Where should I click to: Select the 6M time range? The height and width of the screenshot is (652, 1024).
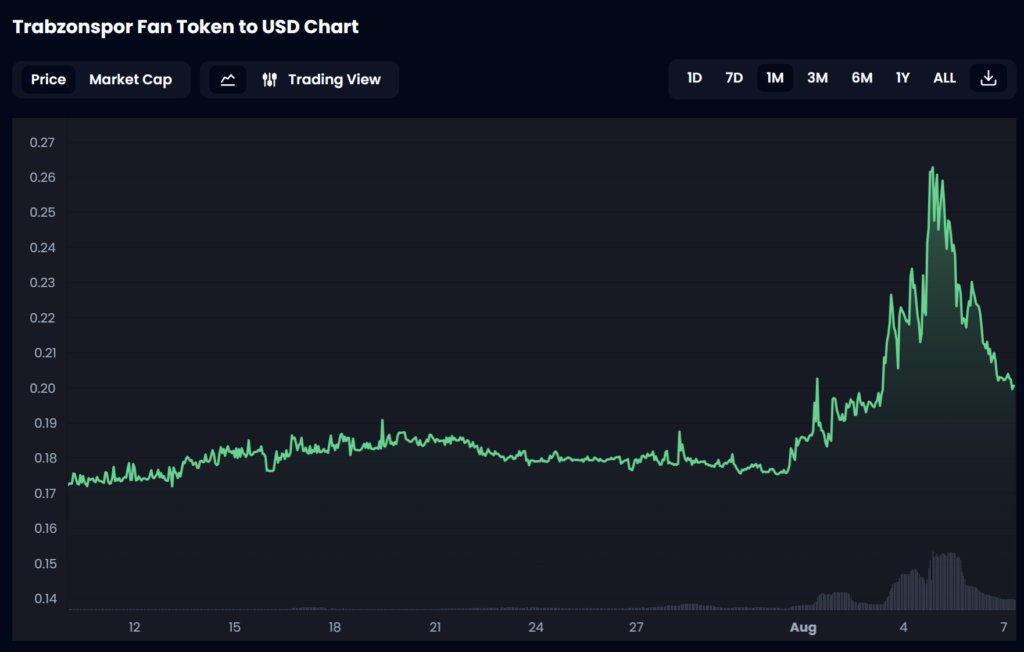pos(861,78)
